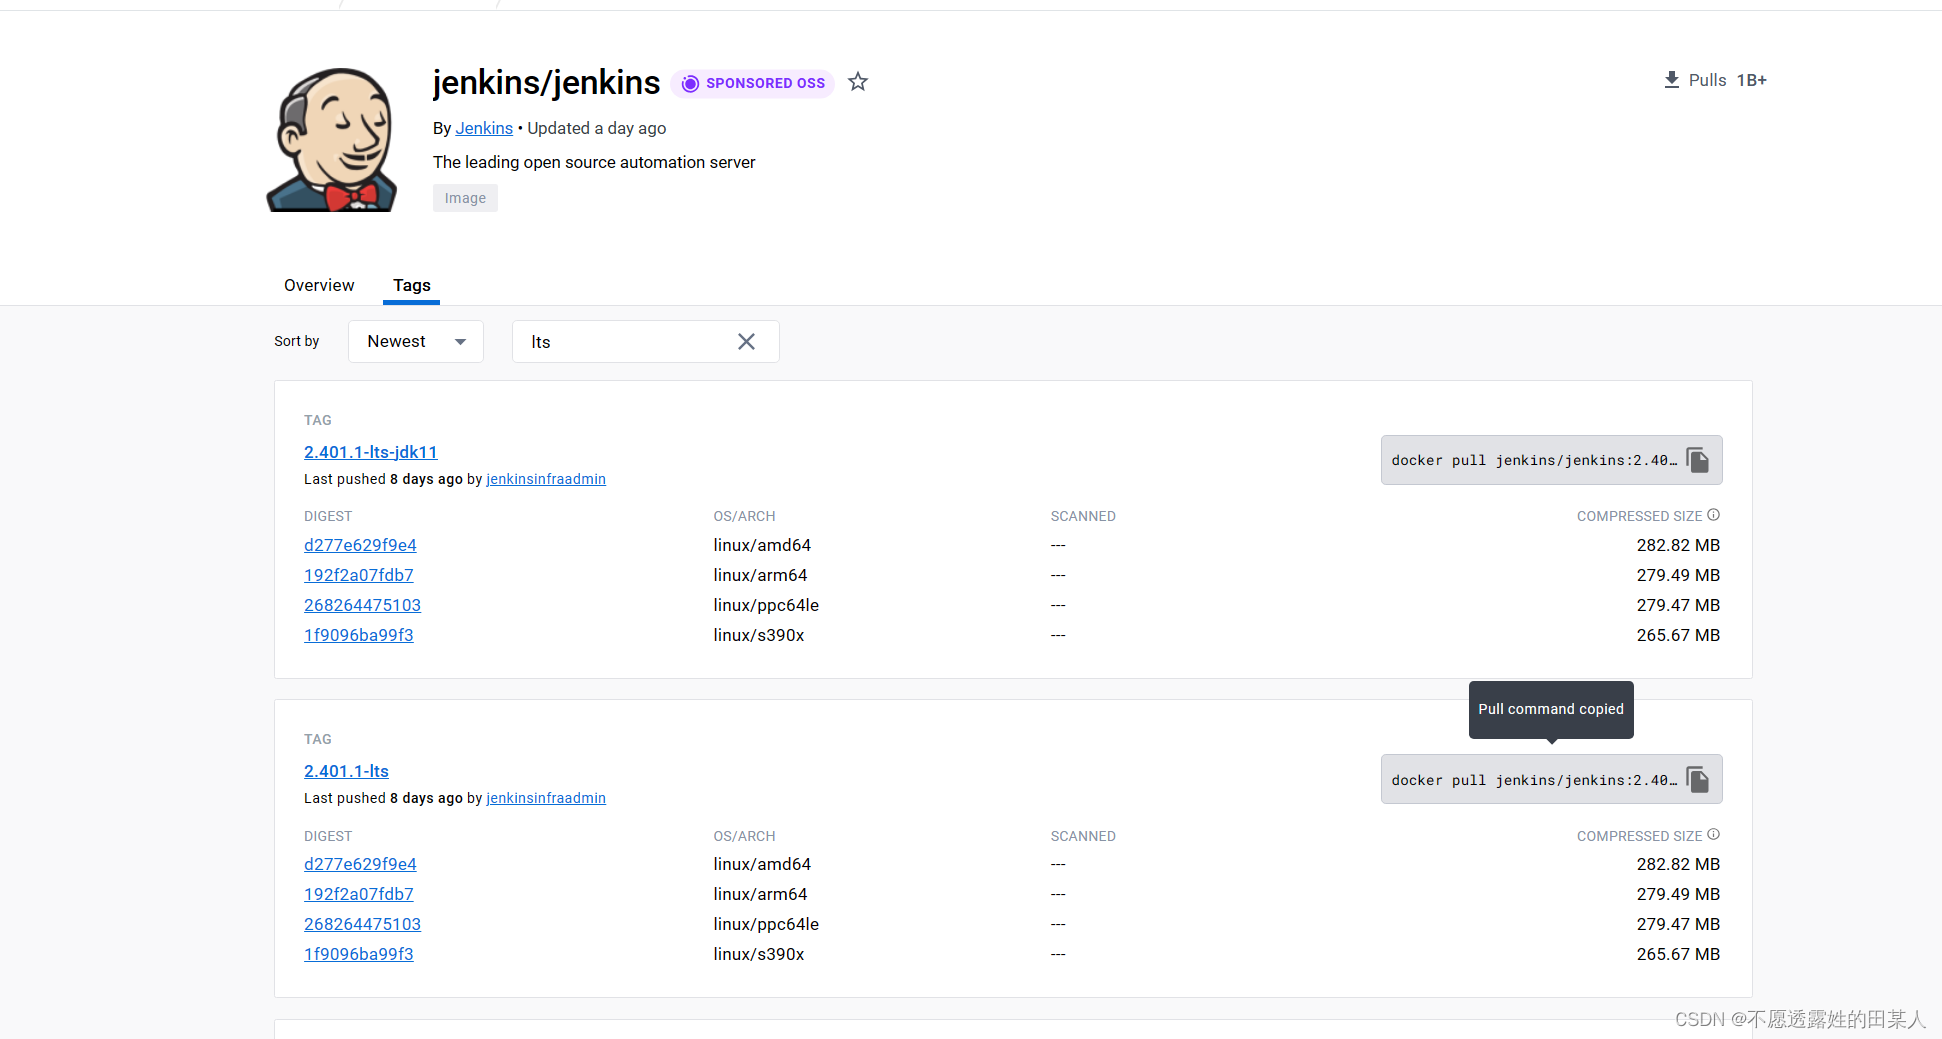Clear the lts tag filter
This screenshot has width=1942, height=1039.
click(746, 342)
